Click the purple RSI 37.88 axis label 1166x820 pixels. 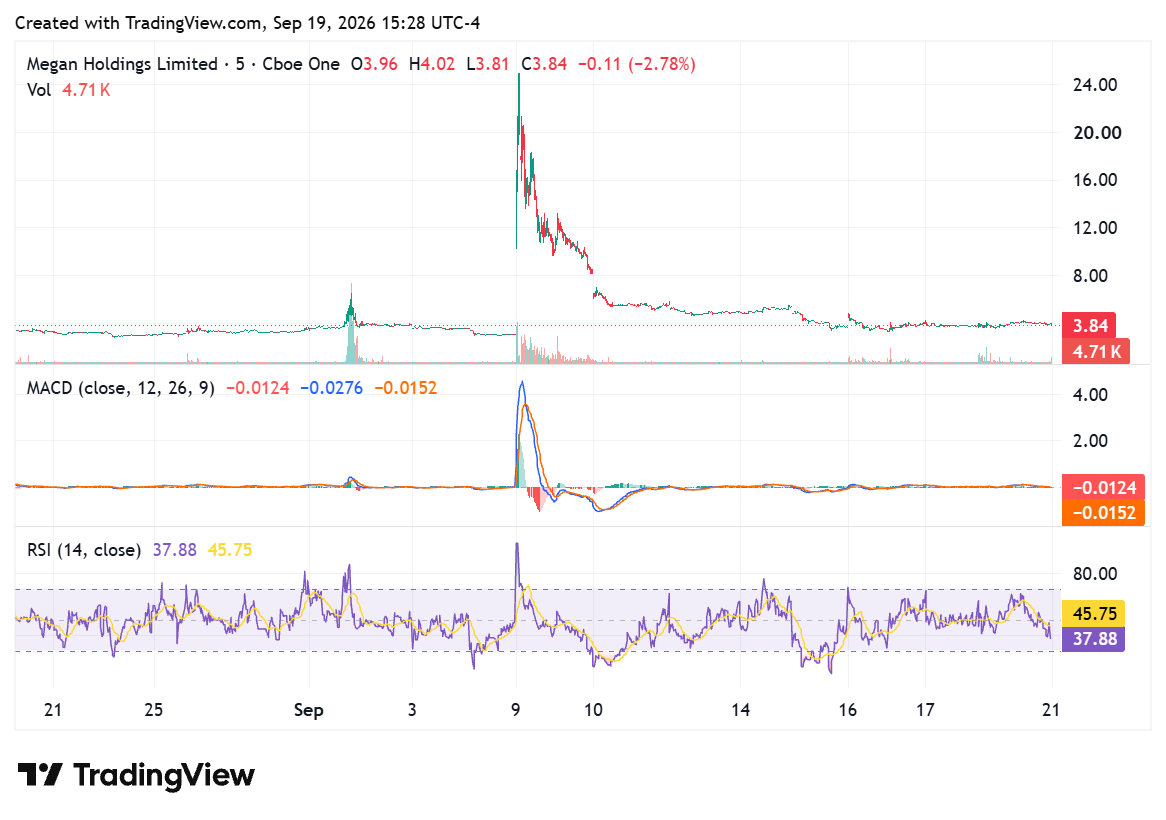(1093, 639)
